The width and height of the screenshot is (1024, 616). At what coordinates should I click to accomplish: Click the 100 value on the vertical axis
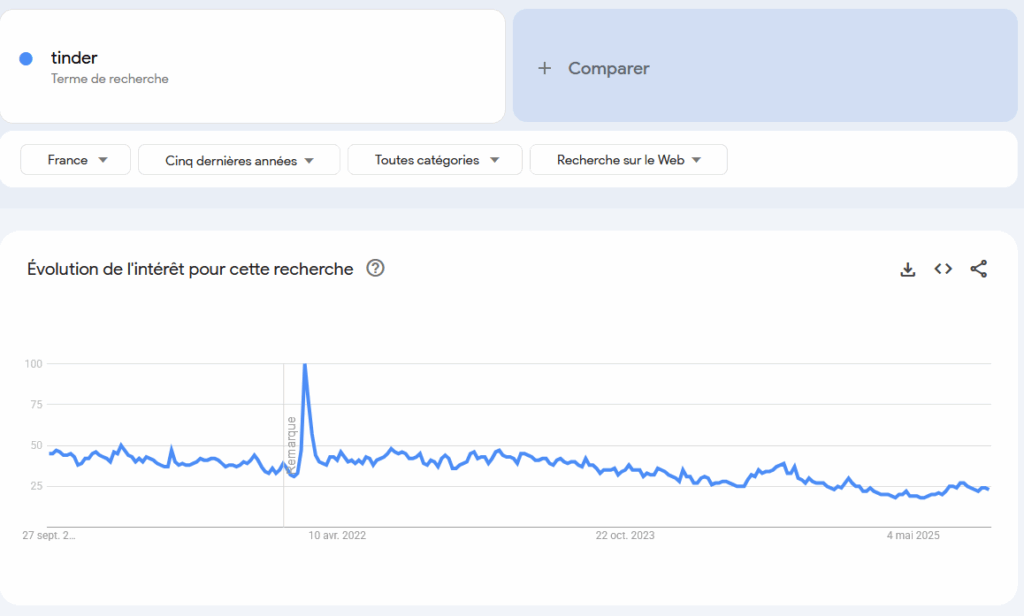33,364
